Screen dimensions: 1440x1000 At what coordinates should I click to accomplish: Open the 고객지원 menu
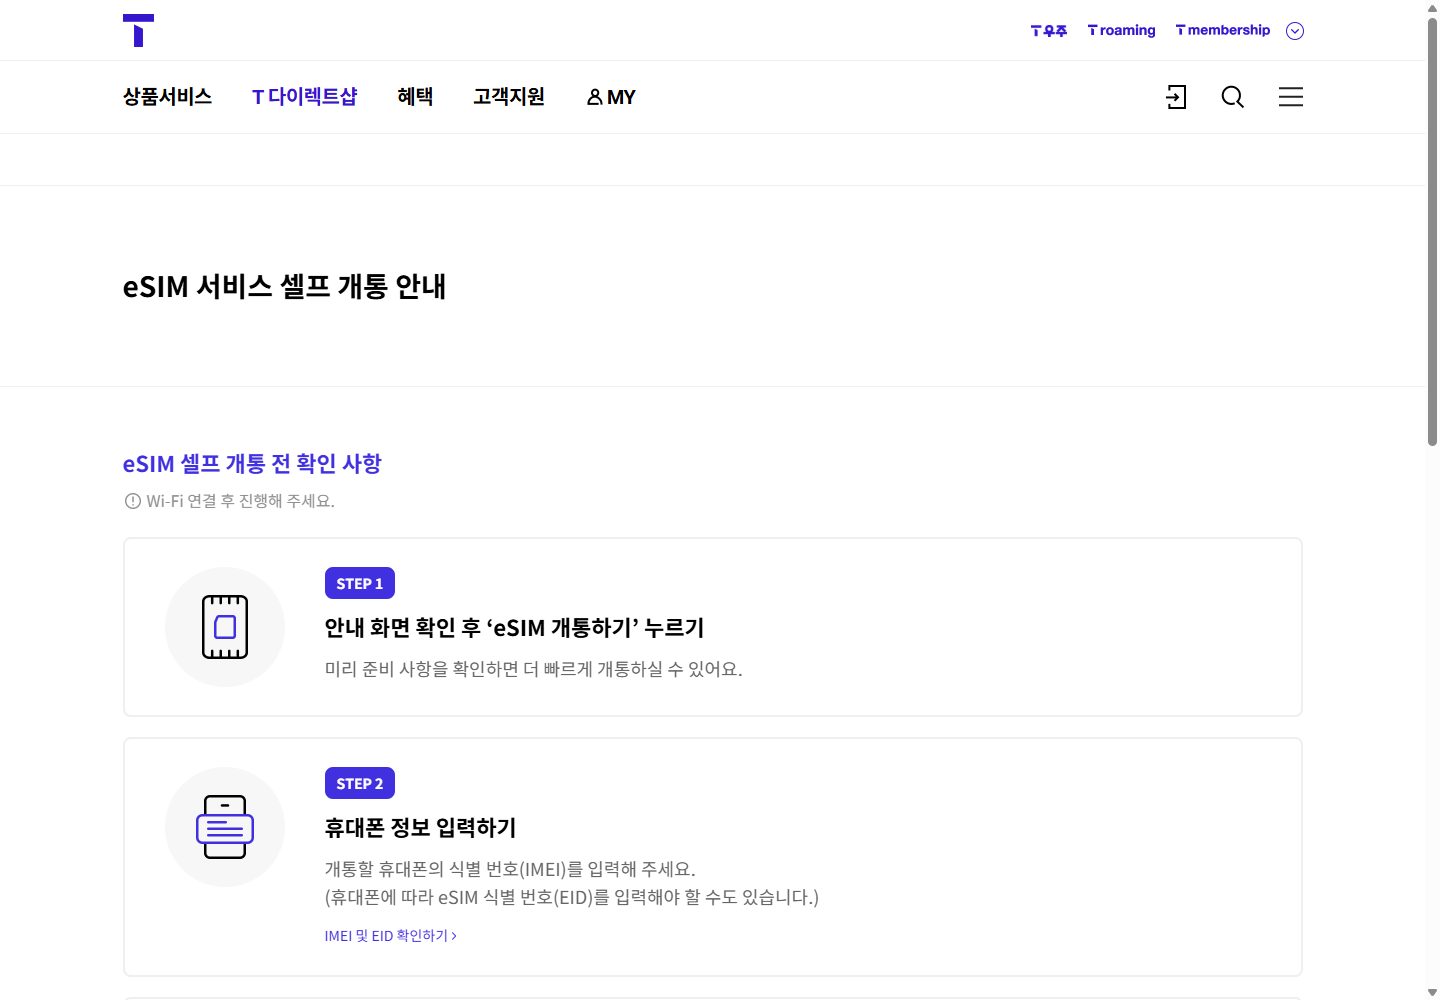coord(509,97)
